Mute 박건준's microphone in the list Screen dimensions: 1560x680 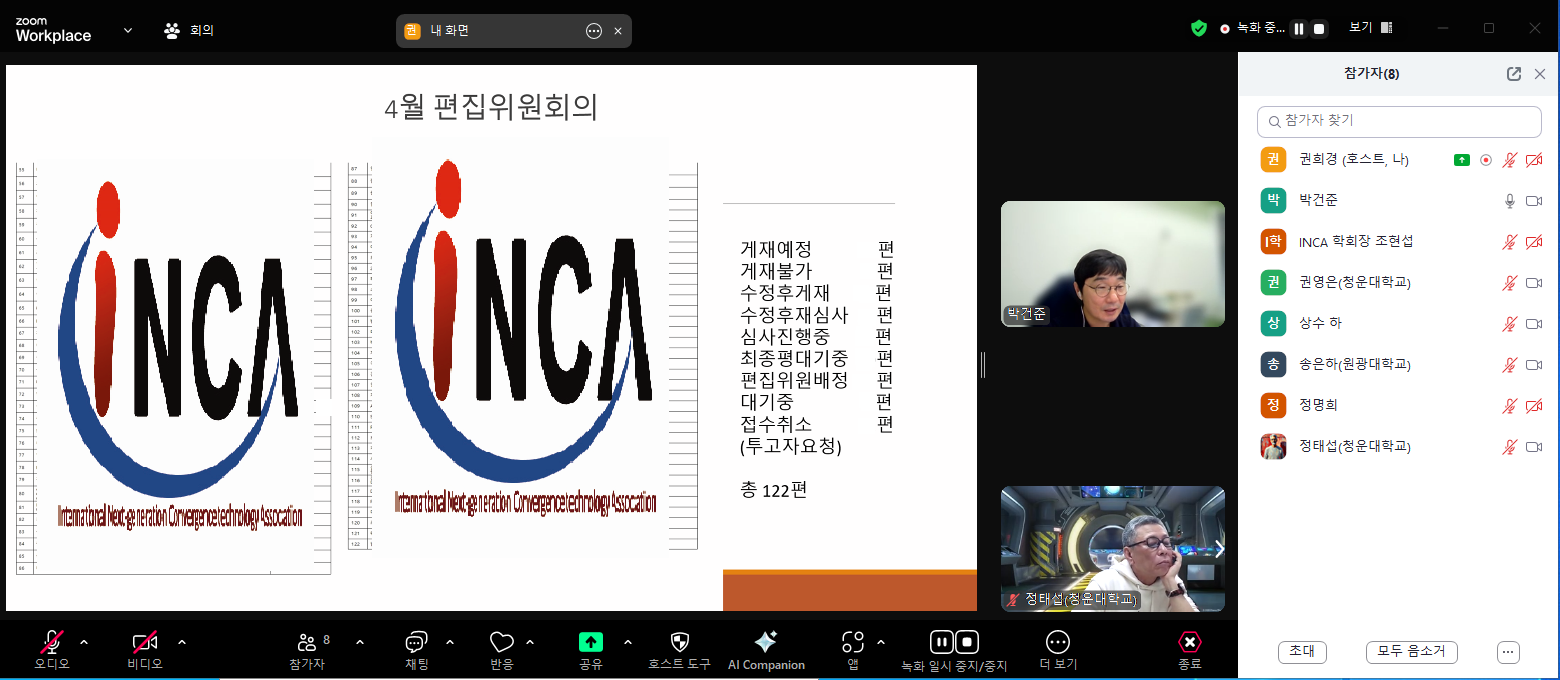tap(1510, 201)
